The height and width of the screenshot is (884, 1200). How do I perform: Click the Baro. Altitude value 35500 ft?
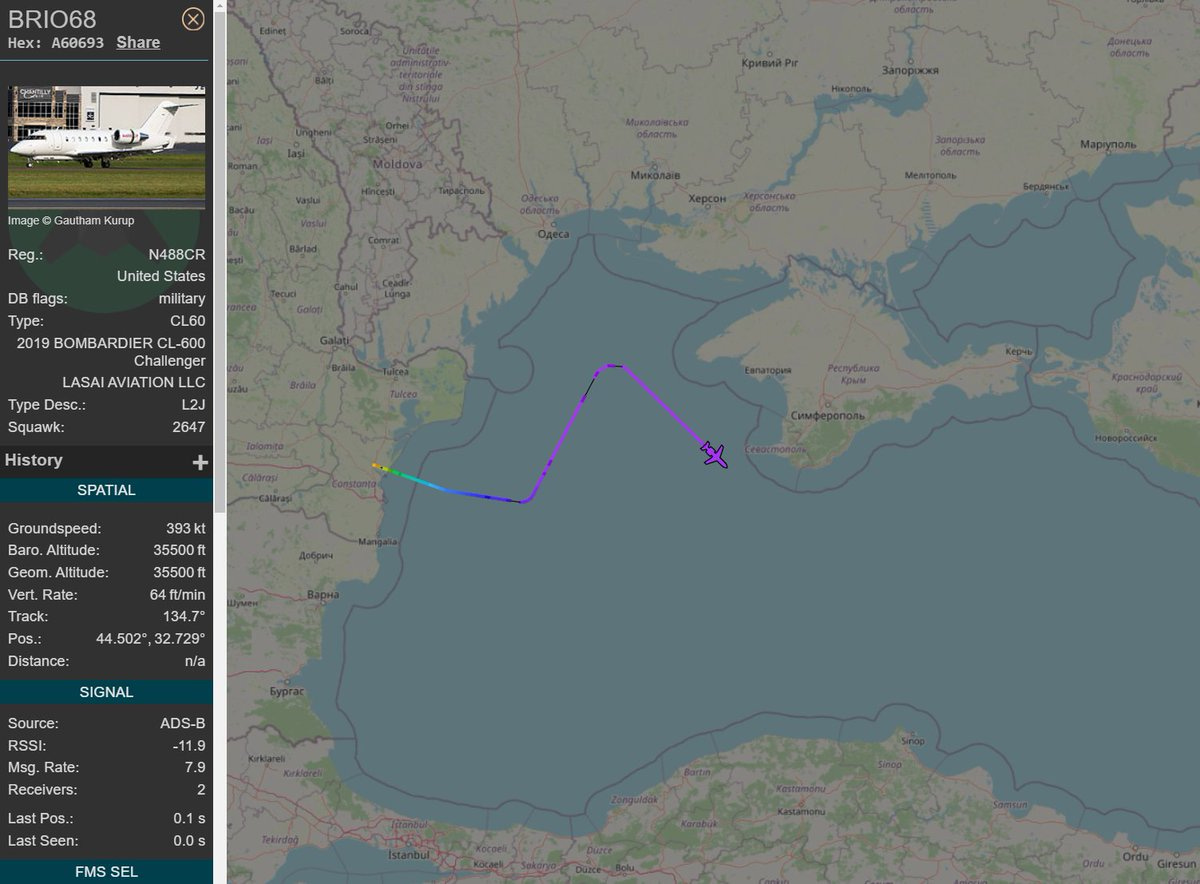tap(179, 550)
